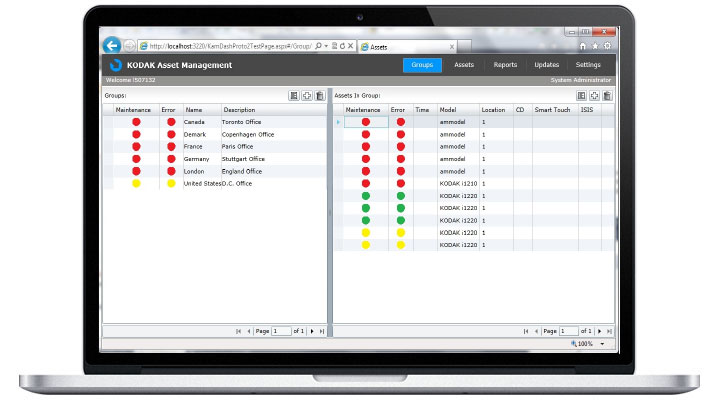Image resolution: width=720 pixels, height=400 pixels.
Task: Open address bar autocomplete dropdown arrow
Action: 326,46
